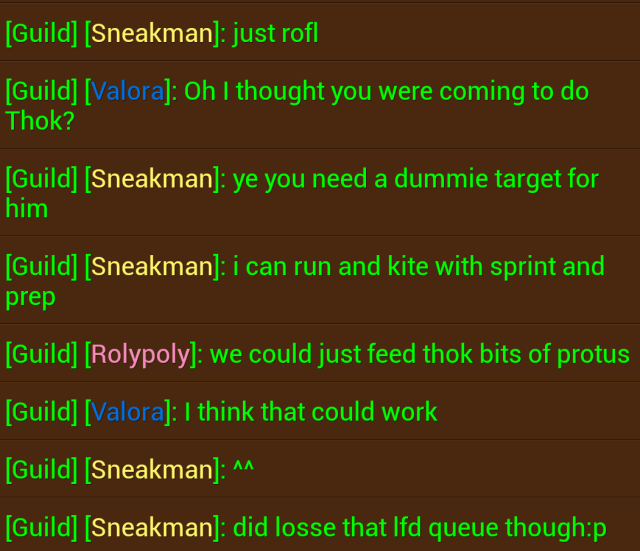This screenshot has width=640, height=551.
Task: Select Guild tag on the lfd queue message
Action: pyautogui.click(x=42, y=527)
